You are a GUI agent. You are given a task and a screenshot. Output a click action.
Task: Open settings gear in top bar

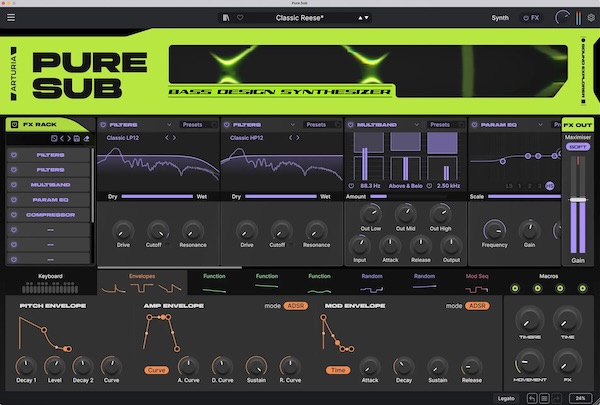click(x=591, y=18)
